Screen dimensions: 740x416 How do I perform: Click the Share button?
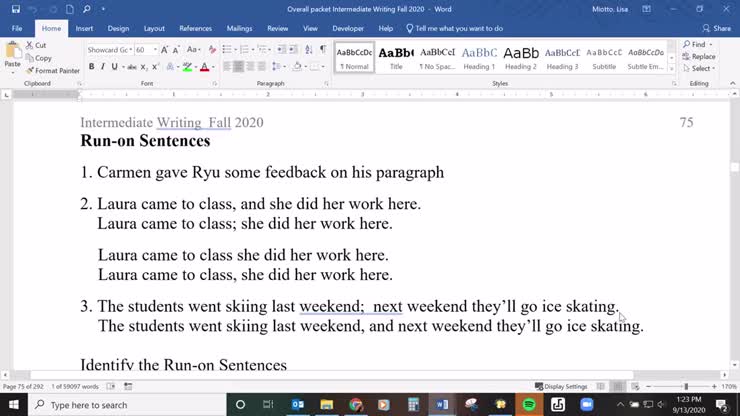(716, 28)
